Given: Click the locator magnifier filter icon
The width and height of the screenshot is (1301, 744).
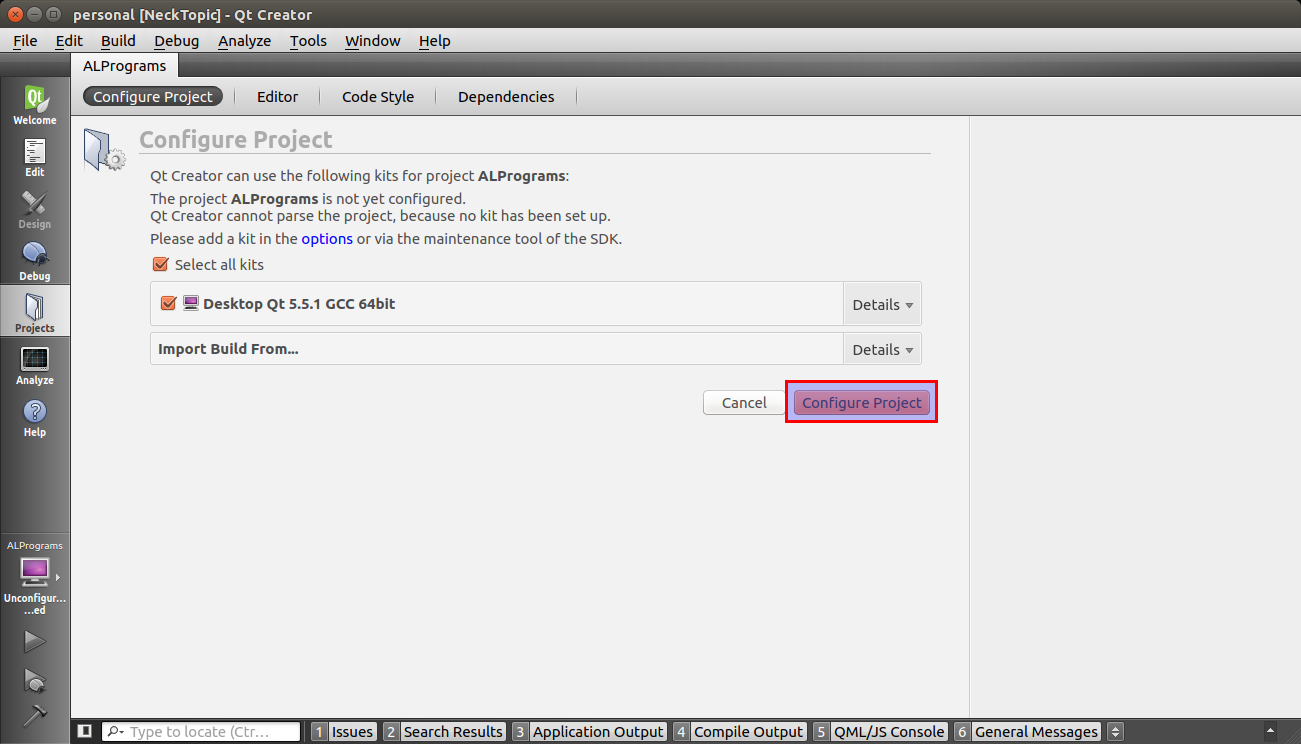Looking at the screenshot, I should pyautogui.click(x=115, y=732).
